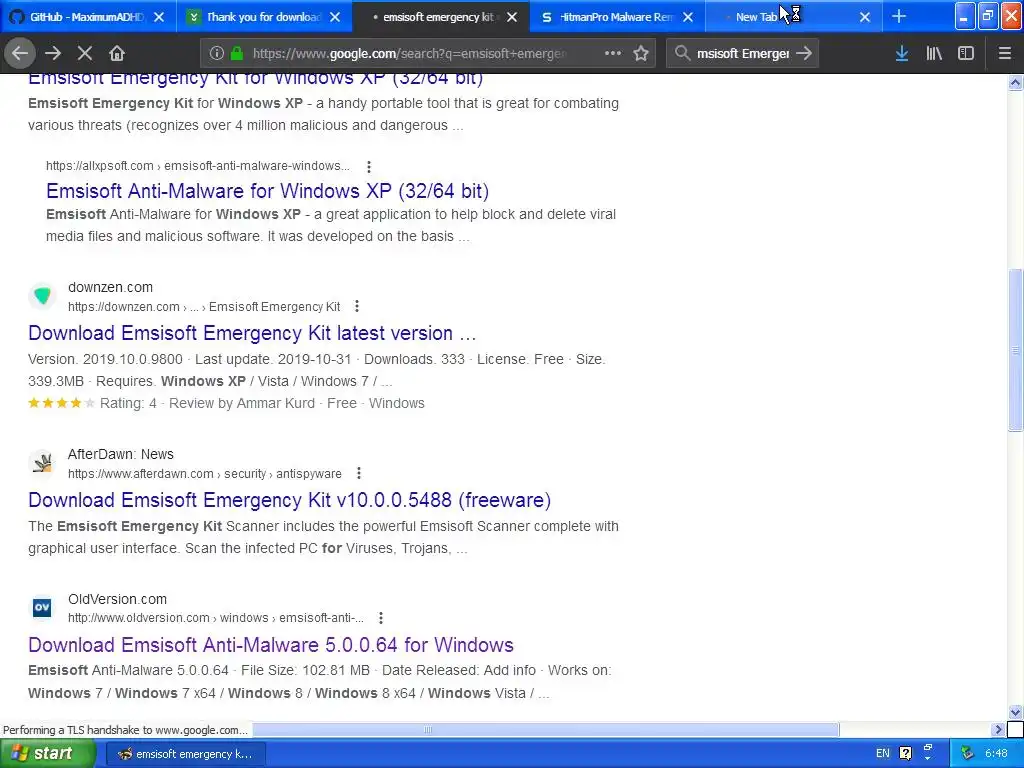Click the downzen.com site name
Image resolution: width=1024 pixels, height=768 pixels.
coord(110,287)
